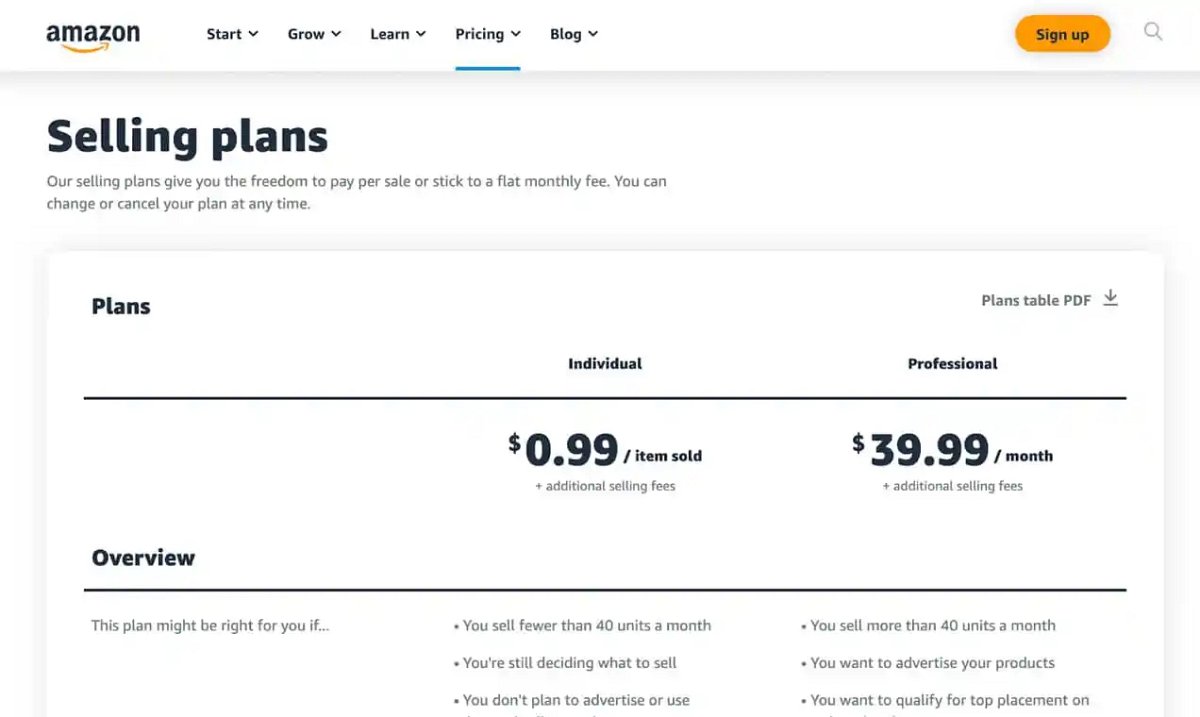Select the Professional plan column header
The height and width of the screenshot is (717, 1200).
pos(952,363)
